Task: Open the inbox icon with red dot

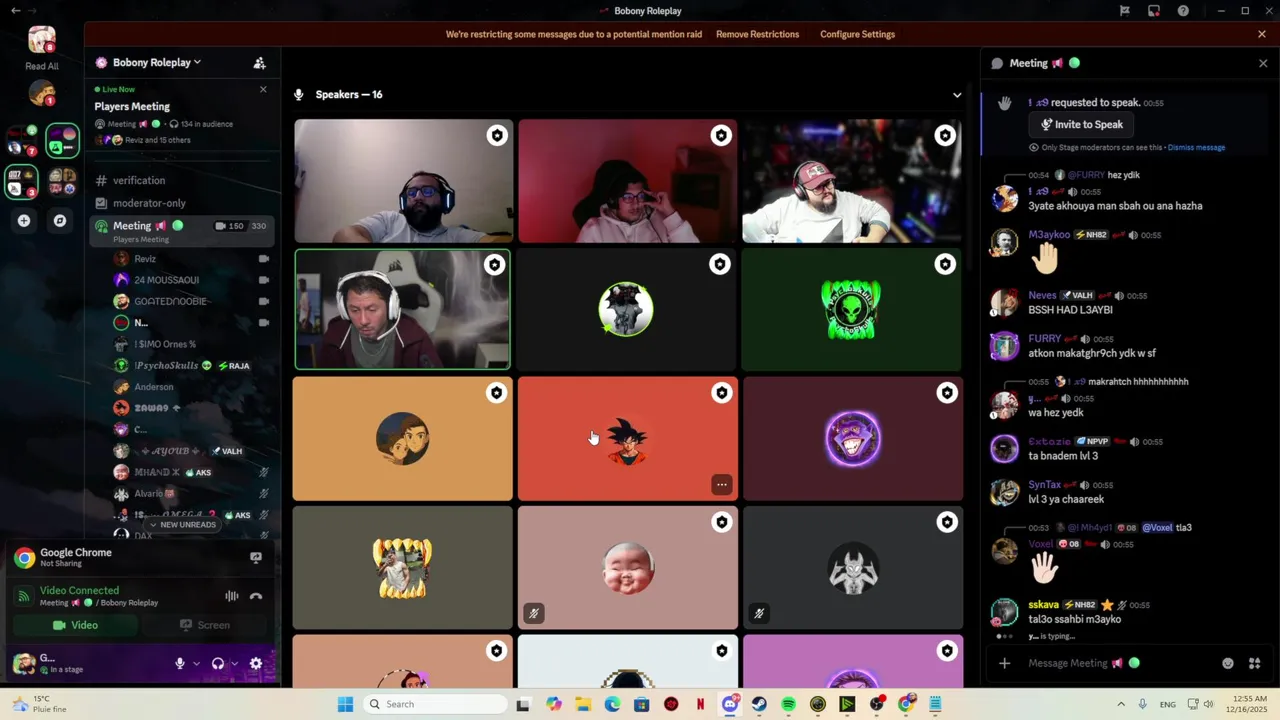Action: [1154, 11]
